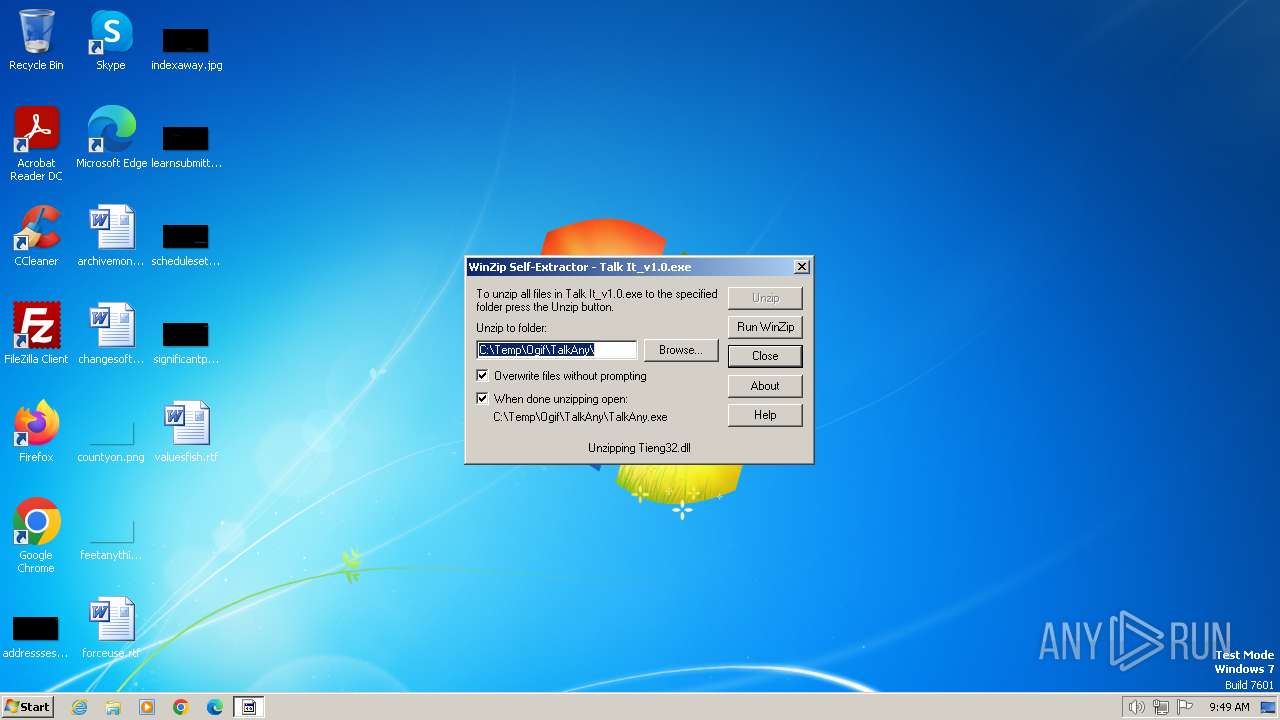
Task: Open FileZilla Client shortcut
Action: pyautogui.click(x=36, y=333)
